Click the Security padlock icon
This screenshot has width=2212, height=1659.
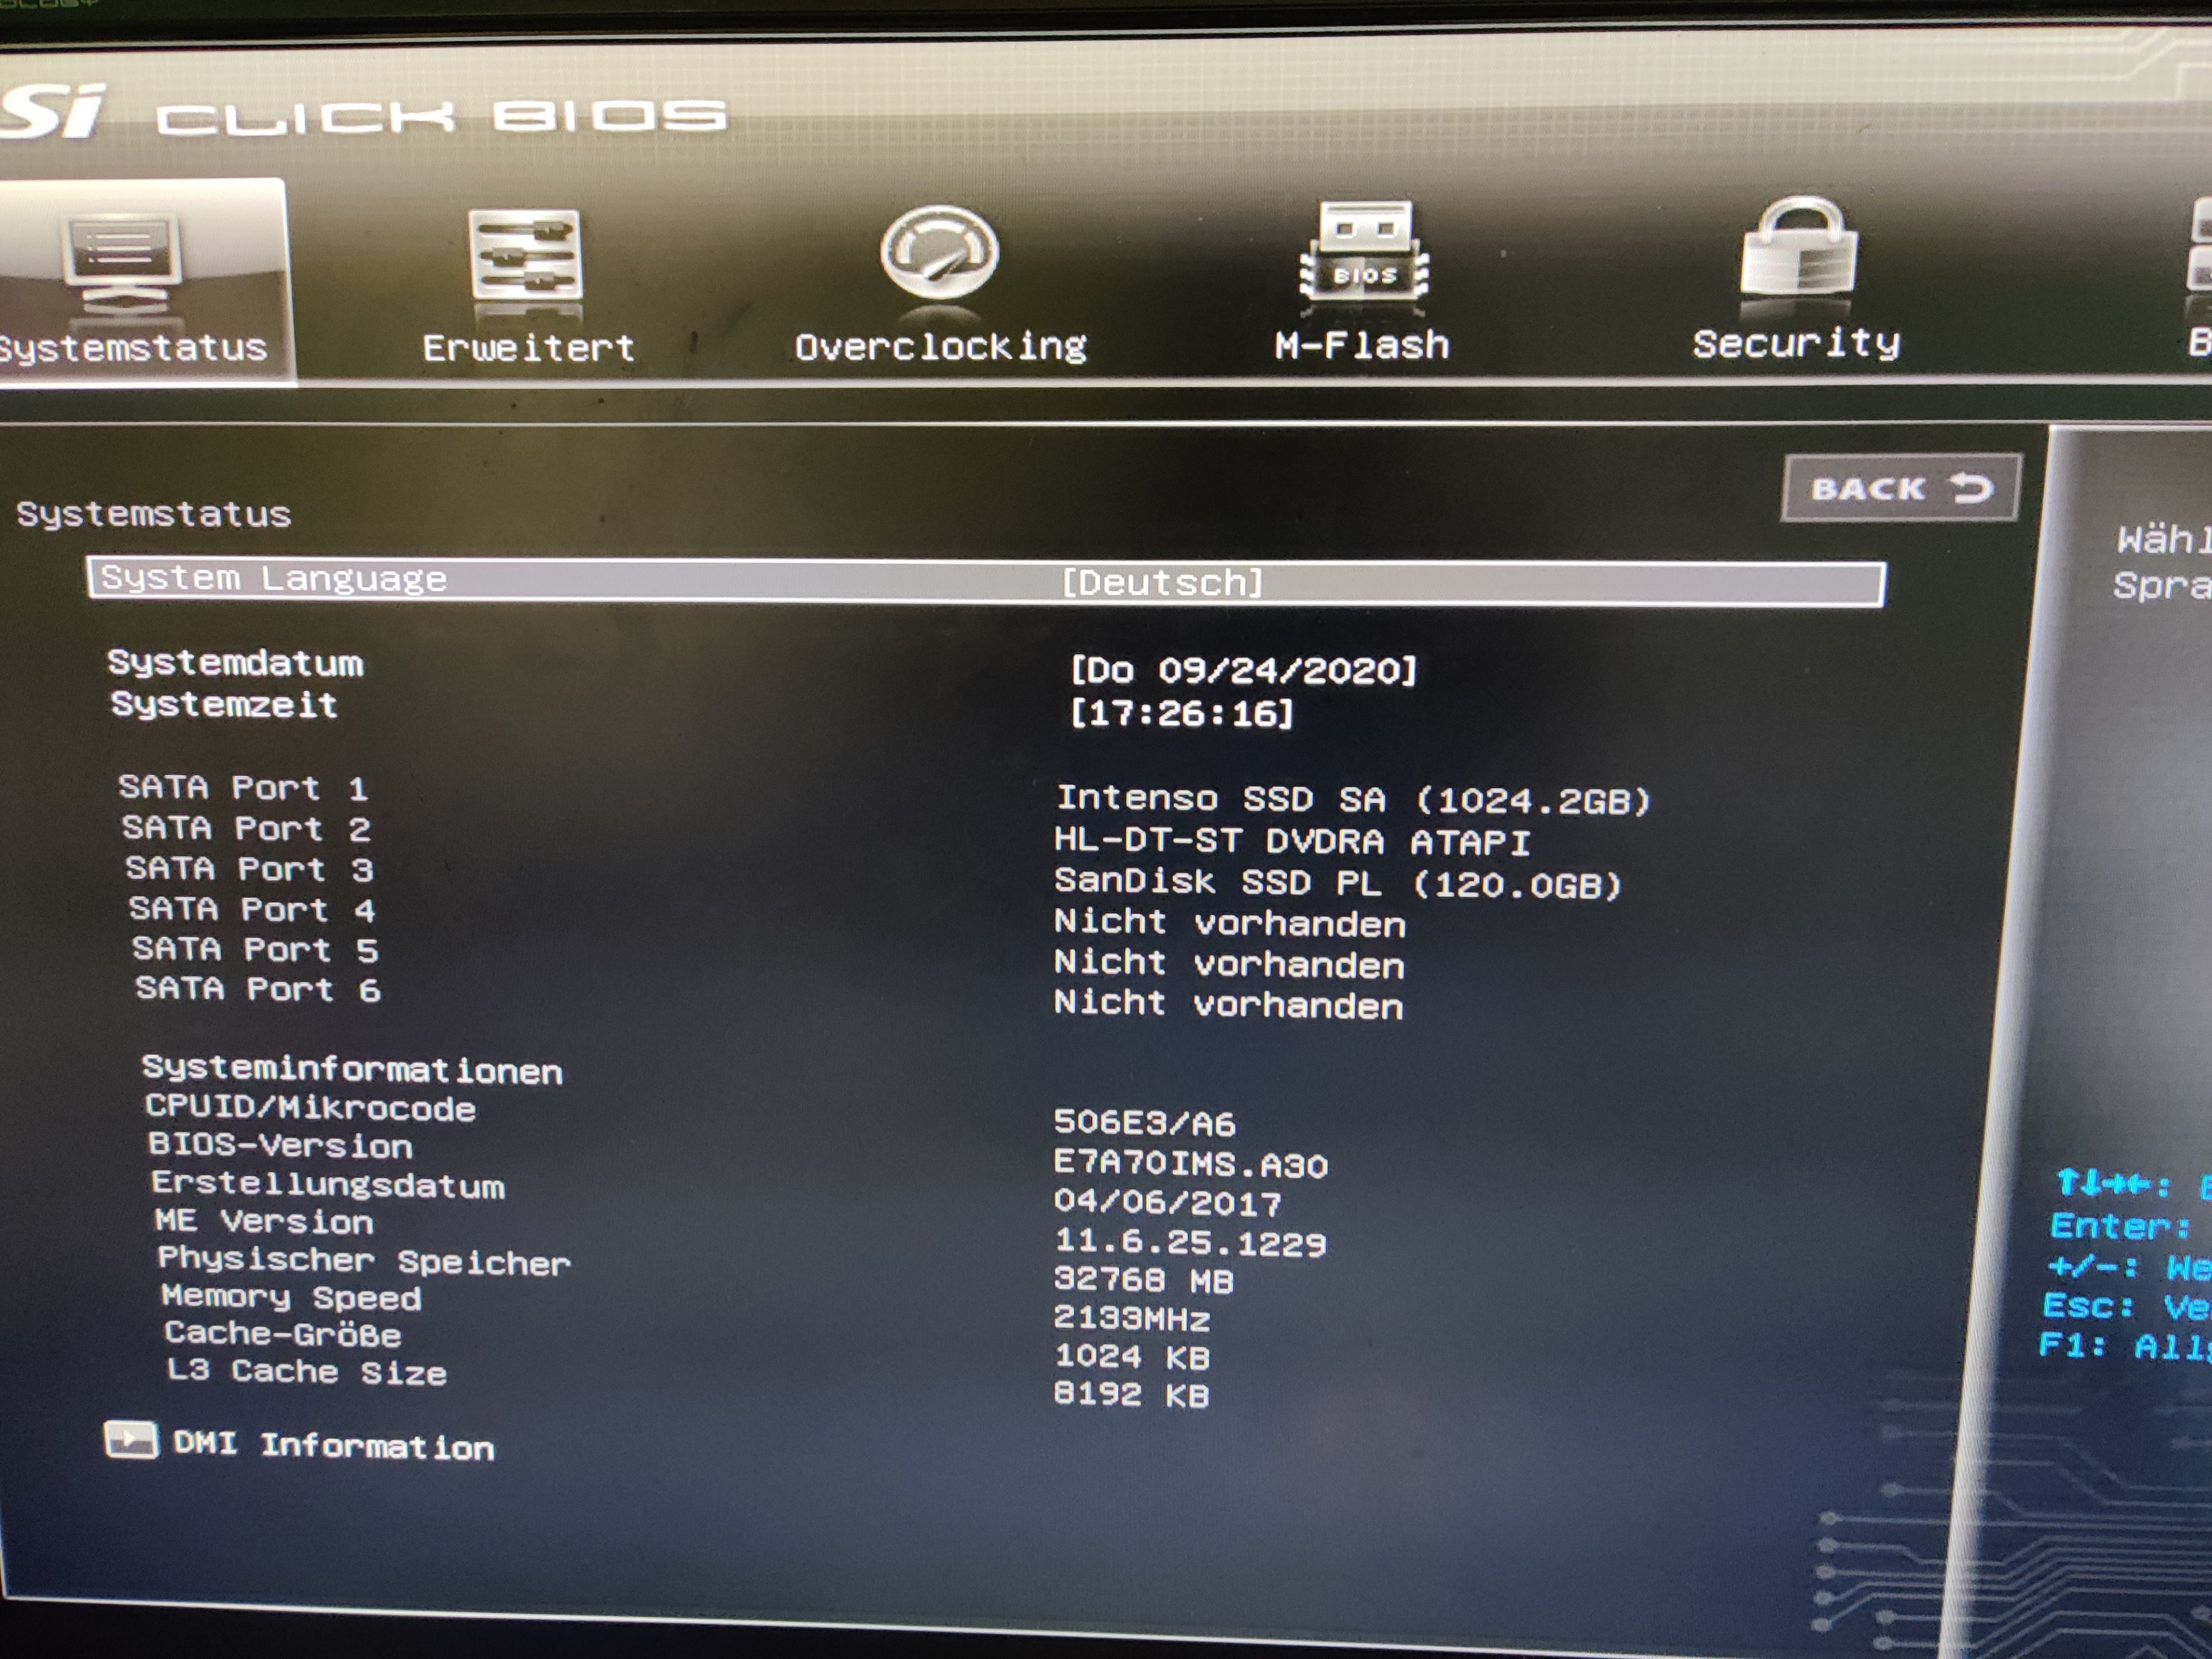pyautogui.click(x=1799, y=247)
